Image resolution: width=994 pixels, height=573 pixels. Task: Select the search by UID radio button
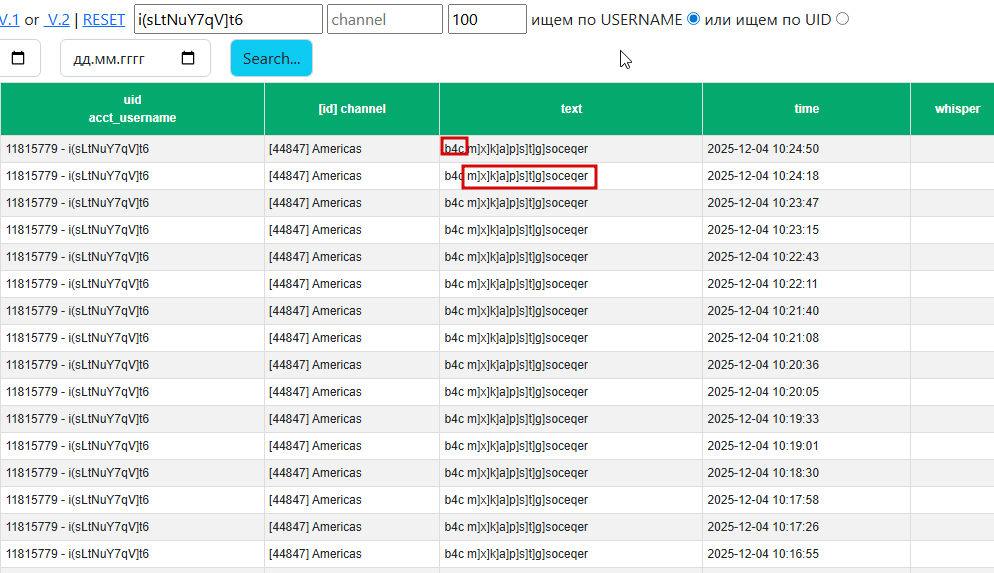pyautogui.click(x=842, y=19)
